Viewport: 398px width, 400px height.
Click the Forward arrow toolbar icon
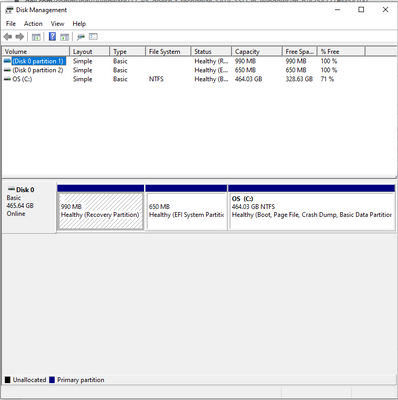pyautogui.click(x=20, y=37)
